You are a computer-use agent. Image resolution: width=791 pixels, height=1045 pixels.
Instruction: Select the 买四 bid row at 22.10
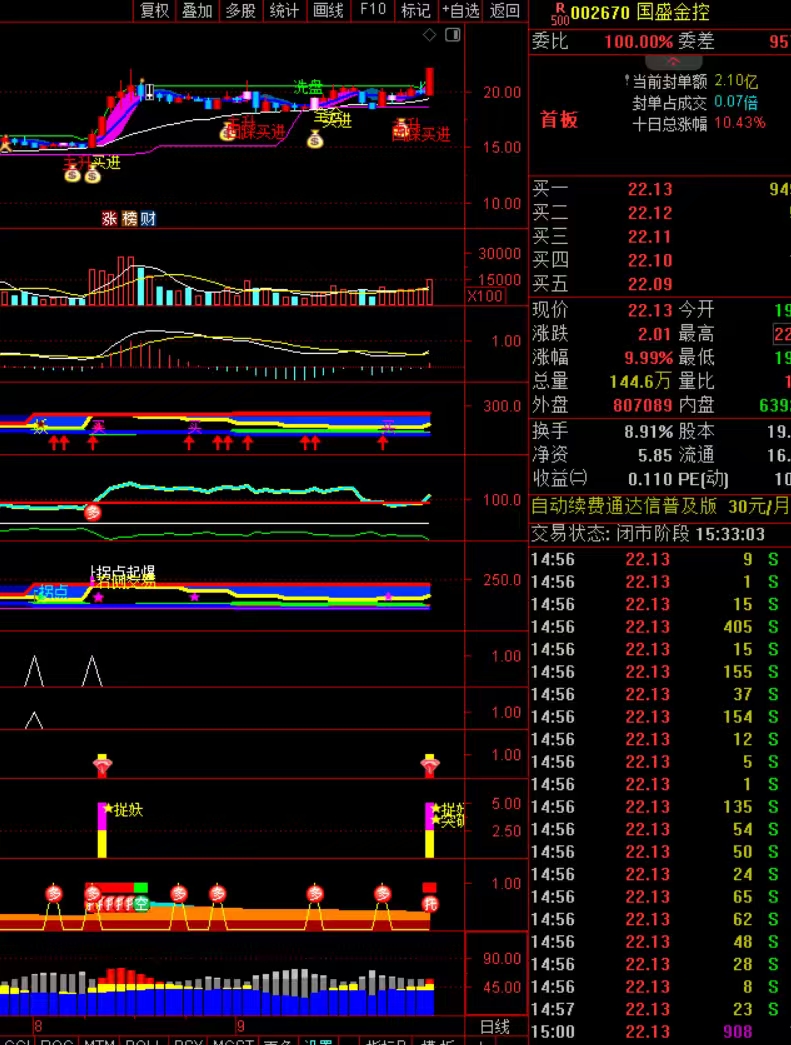click(x=660, y=261)
